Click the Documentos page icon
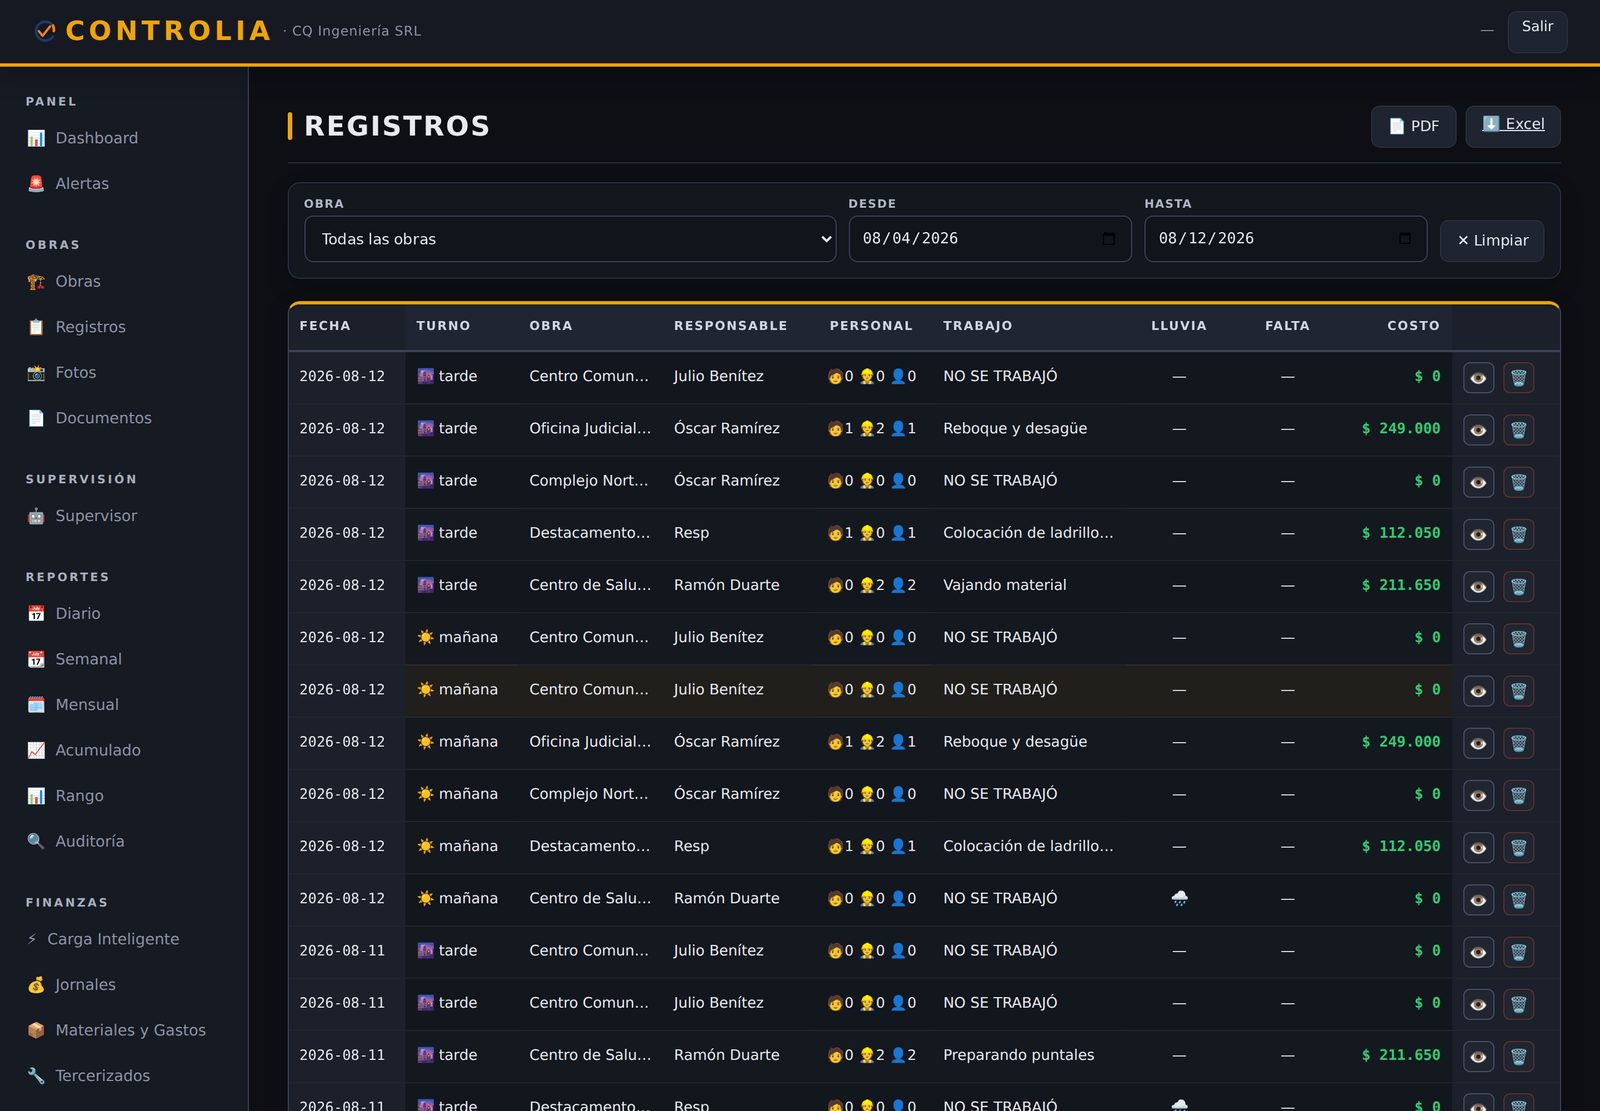Screen dimensions: 1600x1111 (36, 418)
